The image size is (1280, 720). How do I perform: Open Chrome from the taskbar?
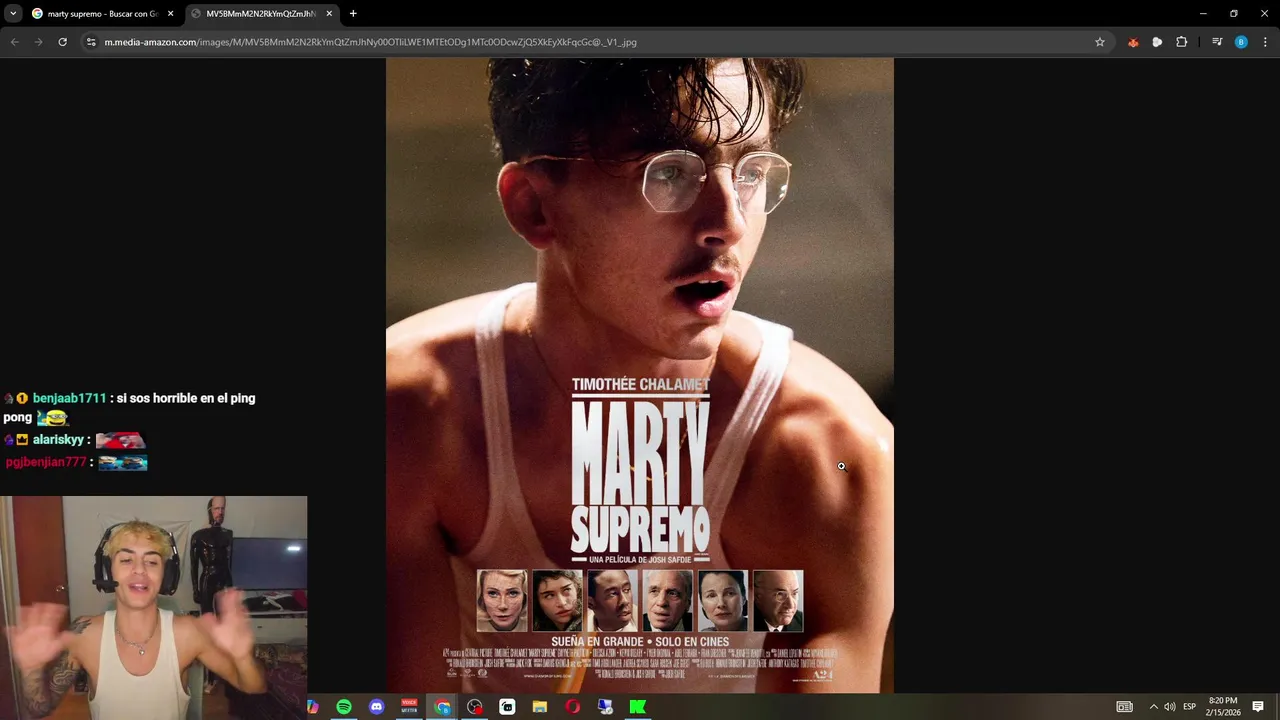coord(442,707)
